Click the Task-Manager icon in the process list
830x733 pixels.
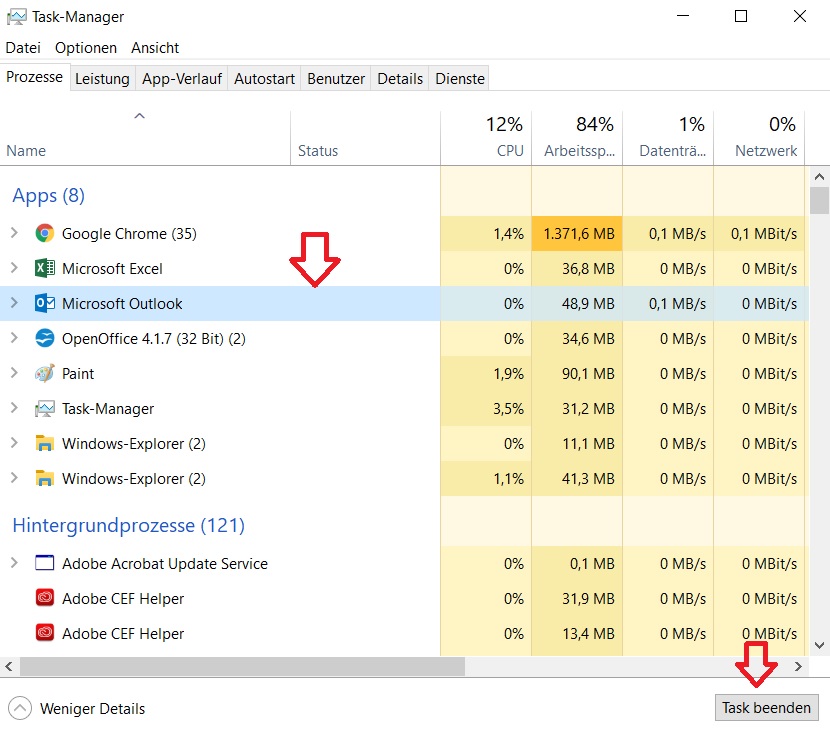click(45, 409)
